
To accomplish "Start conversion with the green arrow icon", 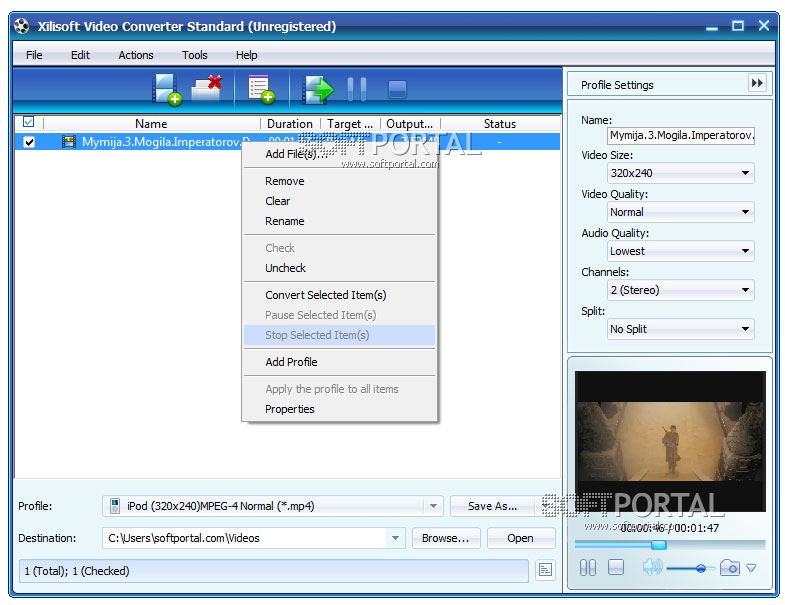I will pos(318,90).
